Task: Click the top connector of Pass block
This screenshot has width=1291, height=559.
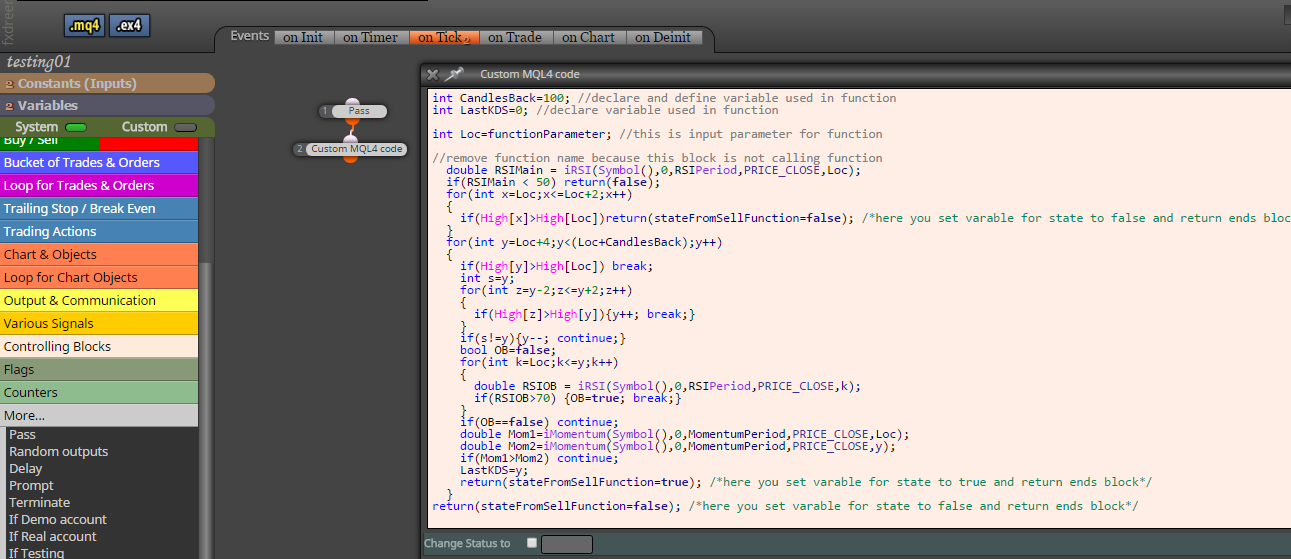Action: [x=352, y=101]
